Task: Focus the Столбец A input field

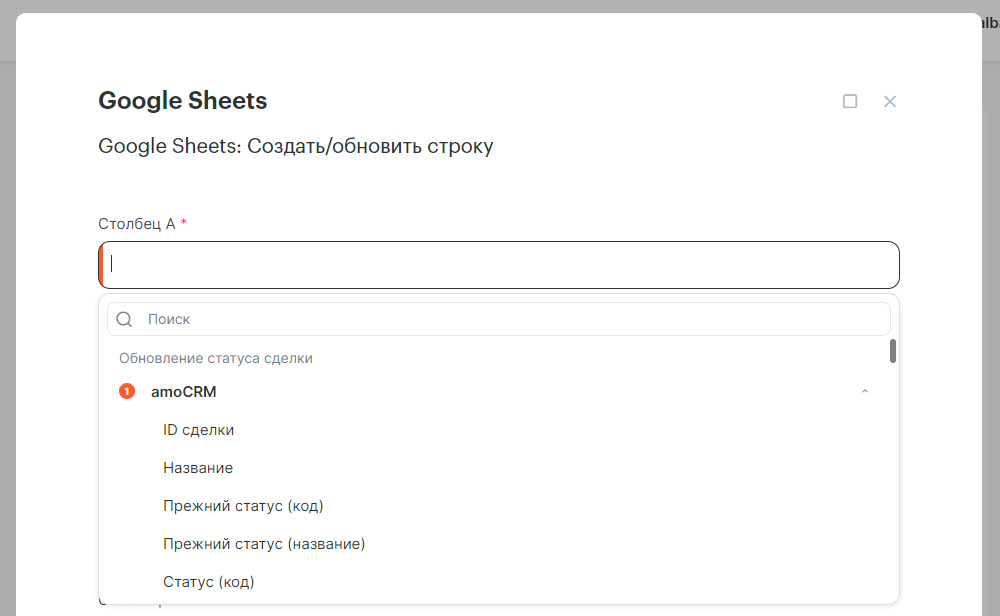Action: 500,265
